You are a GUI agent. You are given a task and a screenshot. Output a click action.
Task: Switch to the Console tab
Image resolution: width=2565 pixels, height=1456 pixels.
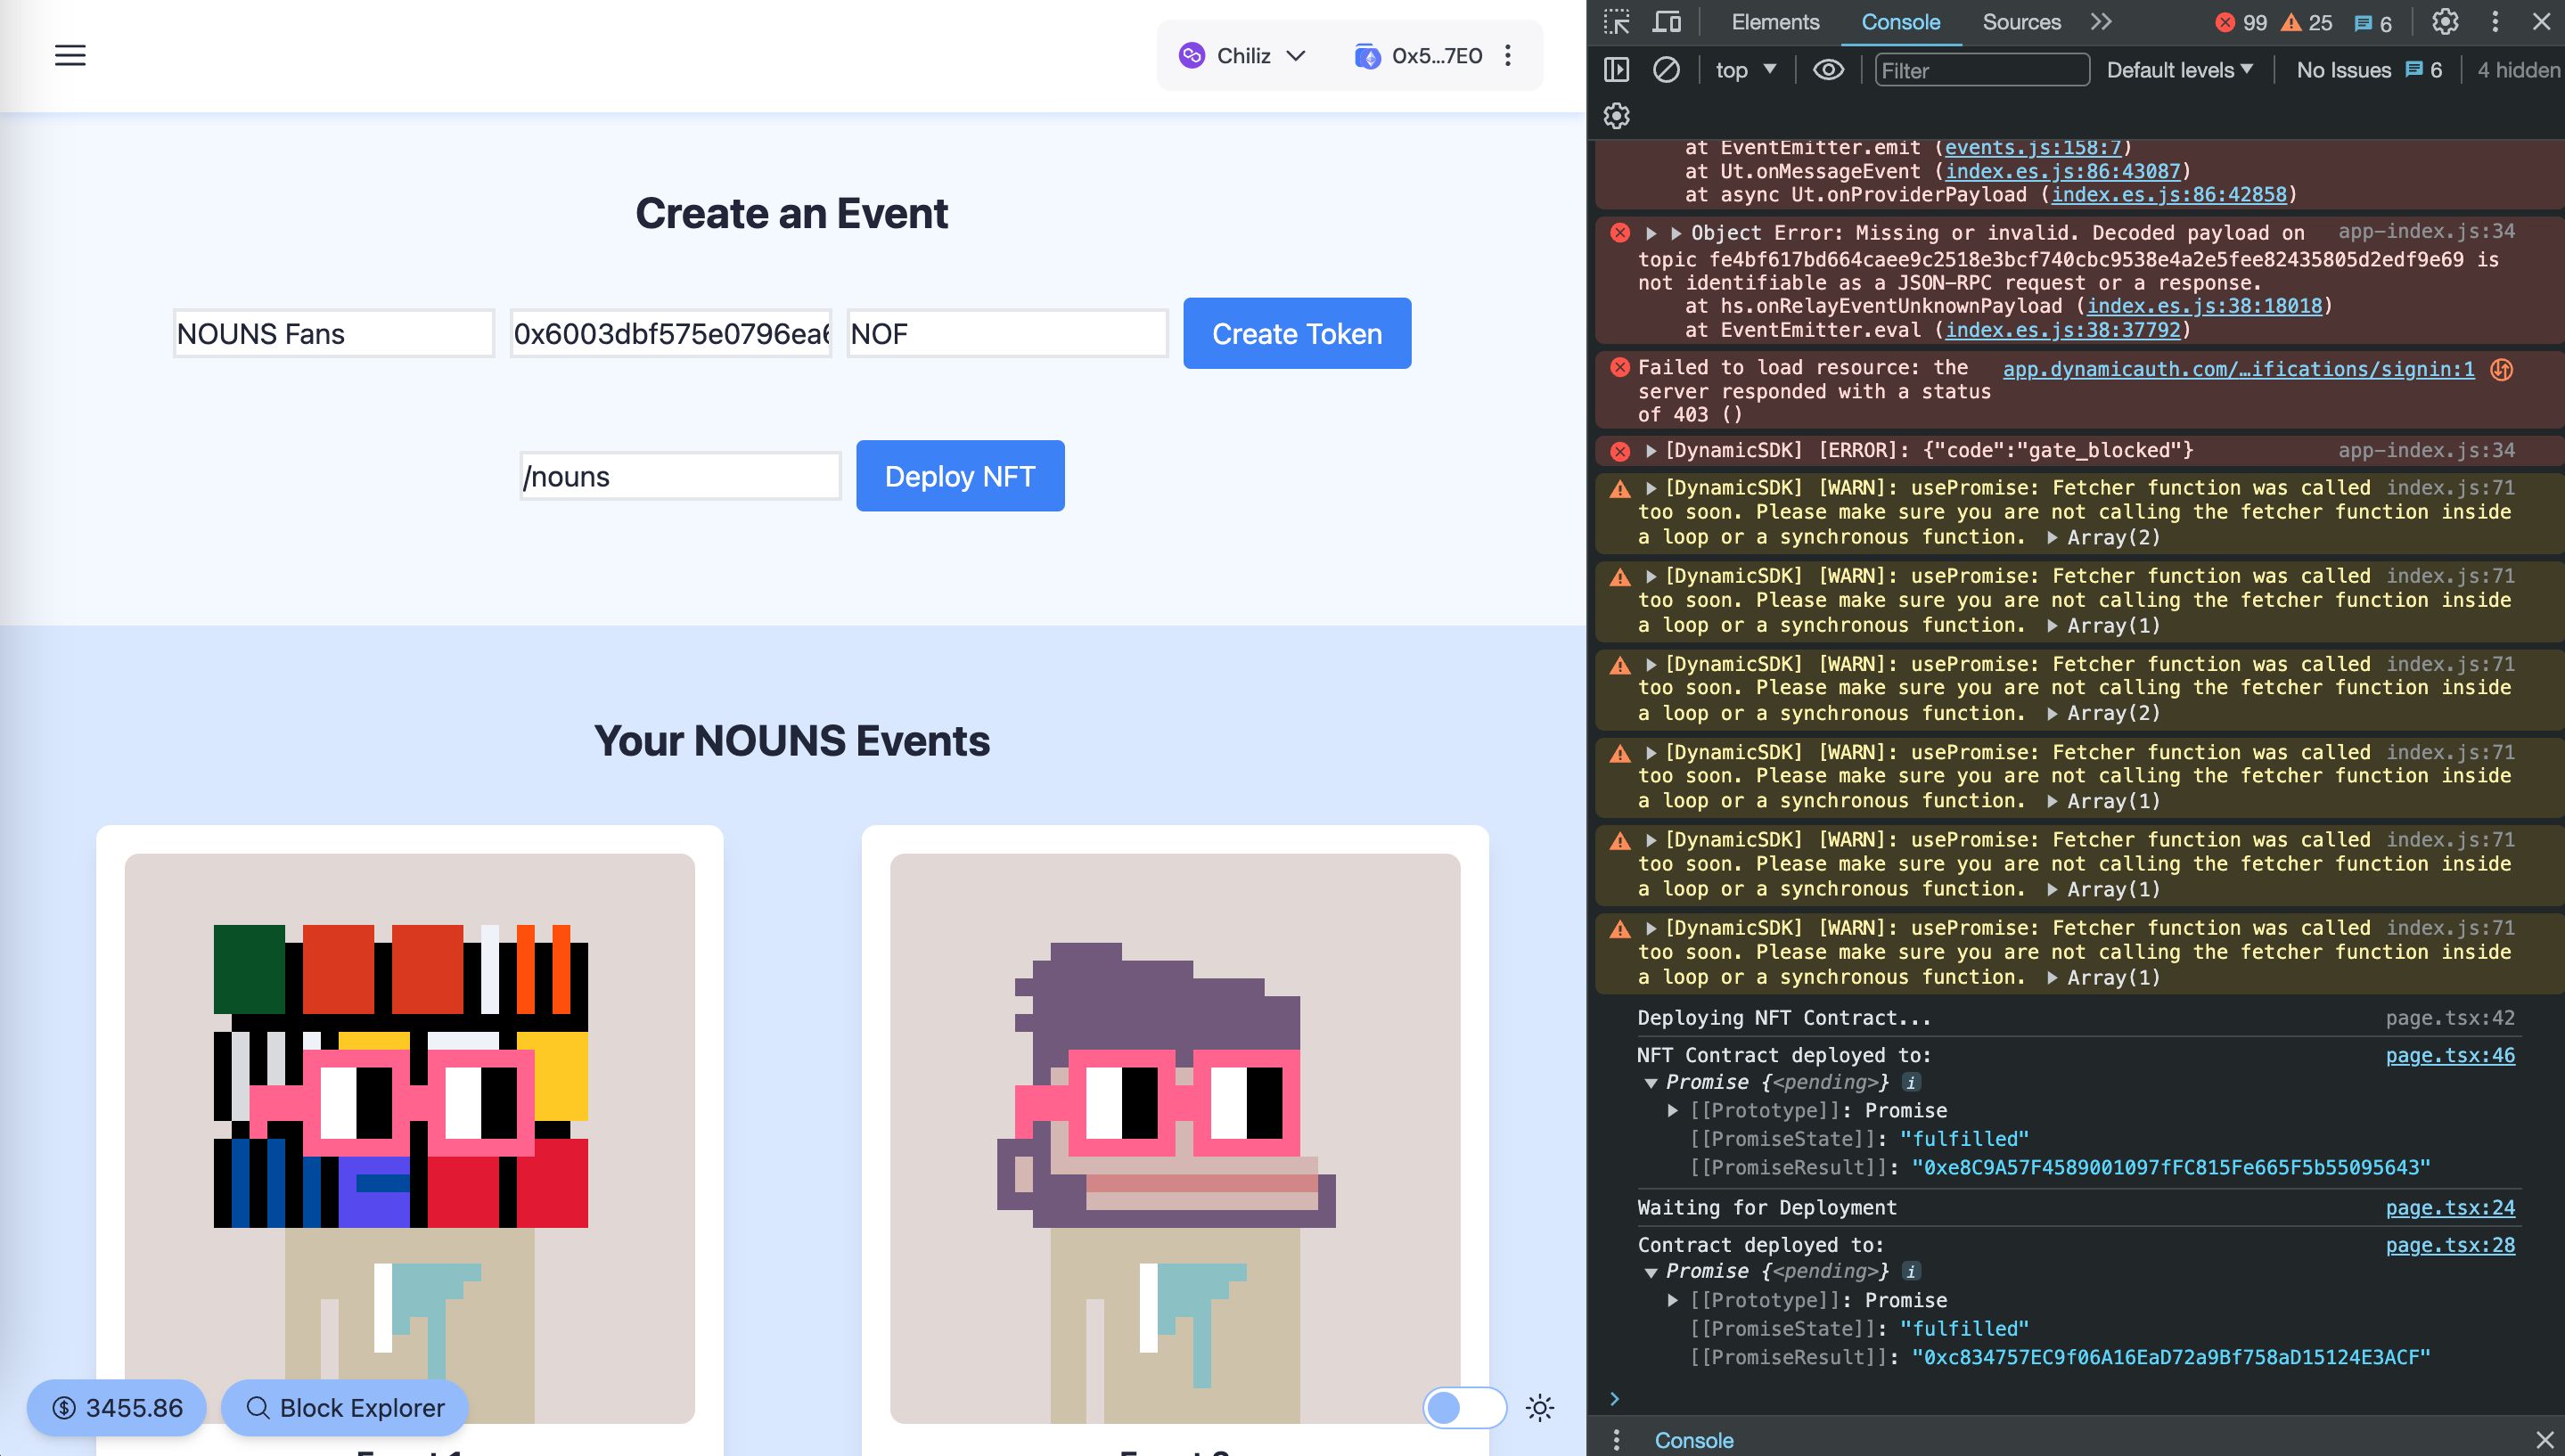click(1900, 22)
